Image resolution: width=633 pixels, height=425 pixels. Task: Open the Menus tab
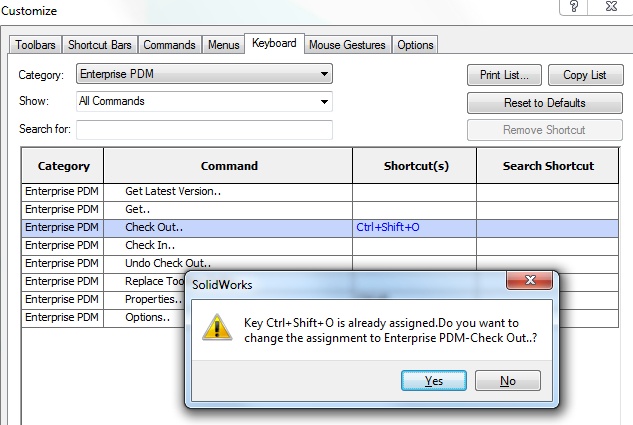coord(224,44)
